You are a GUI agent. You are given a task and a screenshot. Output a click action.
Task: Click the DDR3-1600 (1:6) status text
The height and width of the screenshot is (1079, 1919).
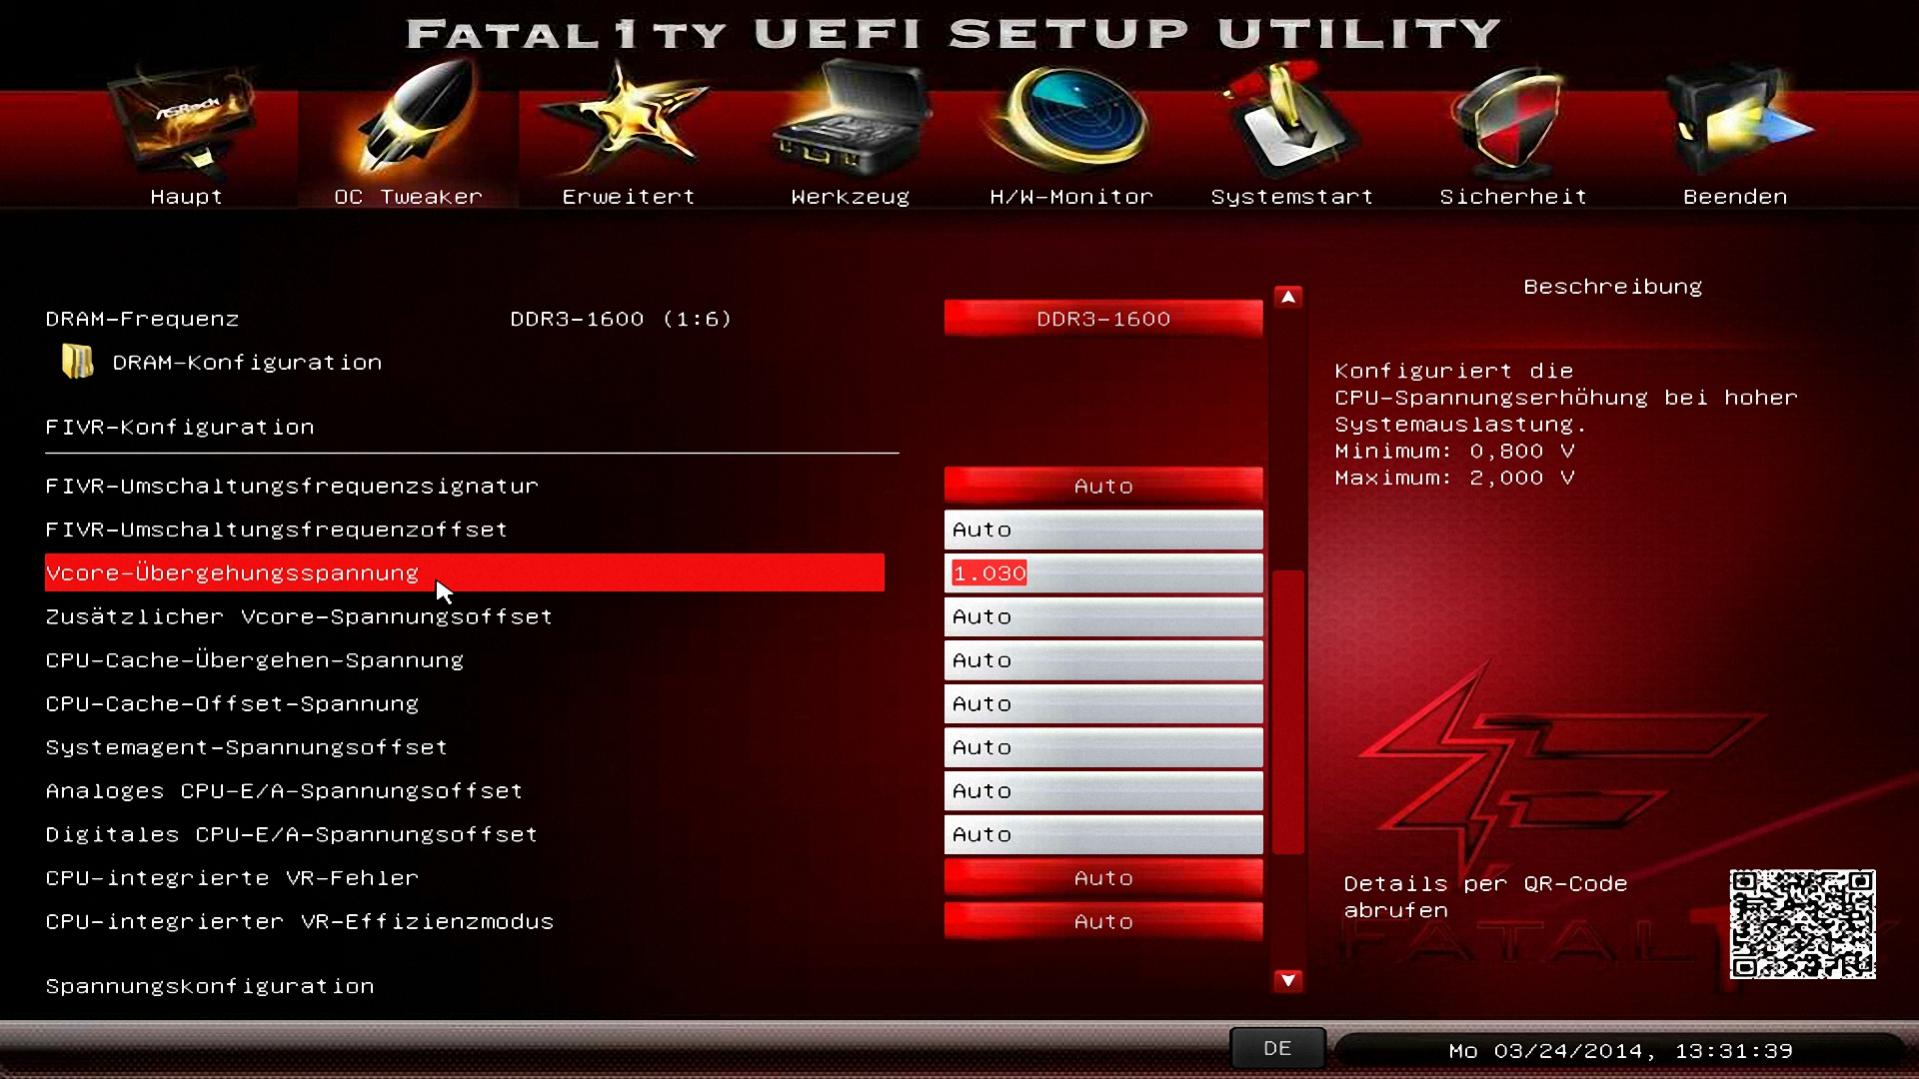pos(621,318)
